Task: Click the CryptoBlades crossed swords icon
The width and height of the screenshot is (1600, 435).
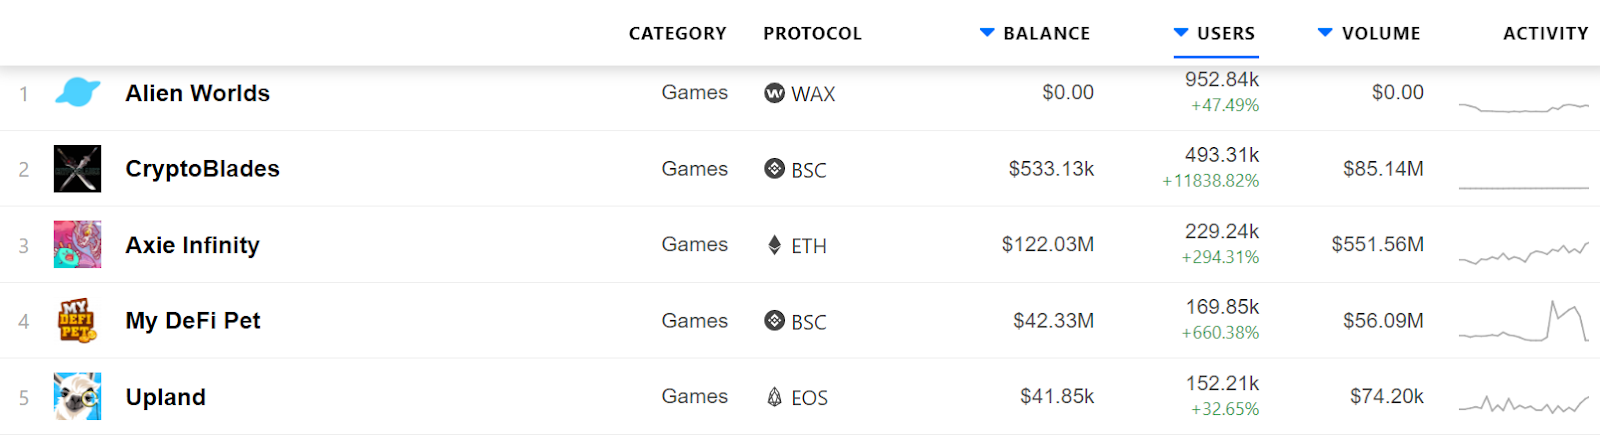Action: (x=77, y=169)
